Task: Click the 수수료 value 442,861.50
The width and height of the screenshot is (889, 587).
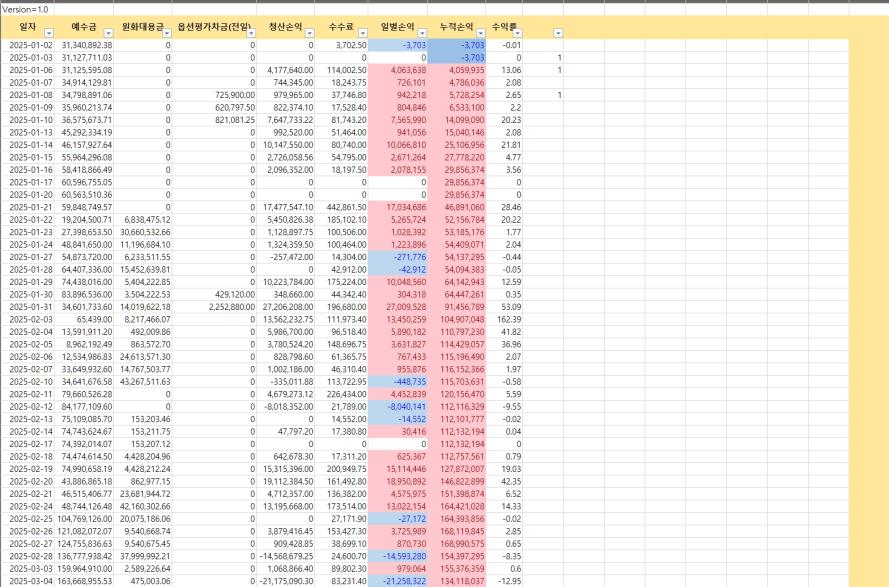Action: pyautogui.click(x=341, y=208)
